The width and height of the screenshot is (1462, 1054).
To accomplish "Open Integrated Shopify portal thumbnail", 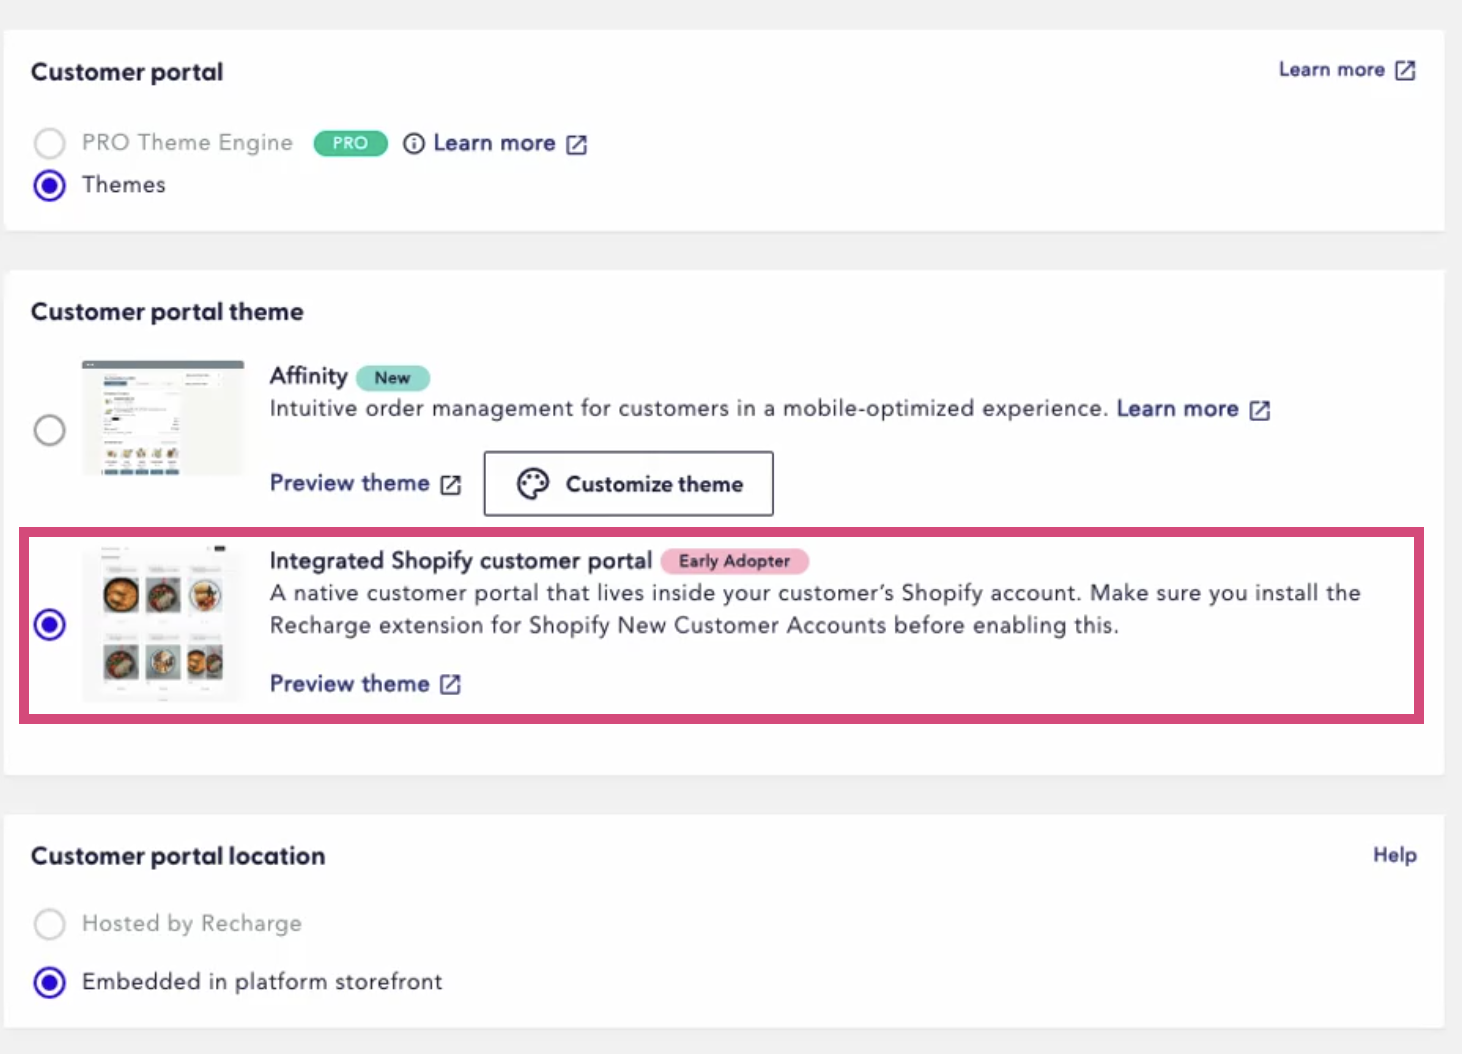I will point(163,622).
